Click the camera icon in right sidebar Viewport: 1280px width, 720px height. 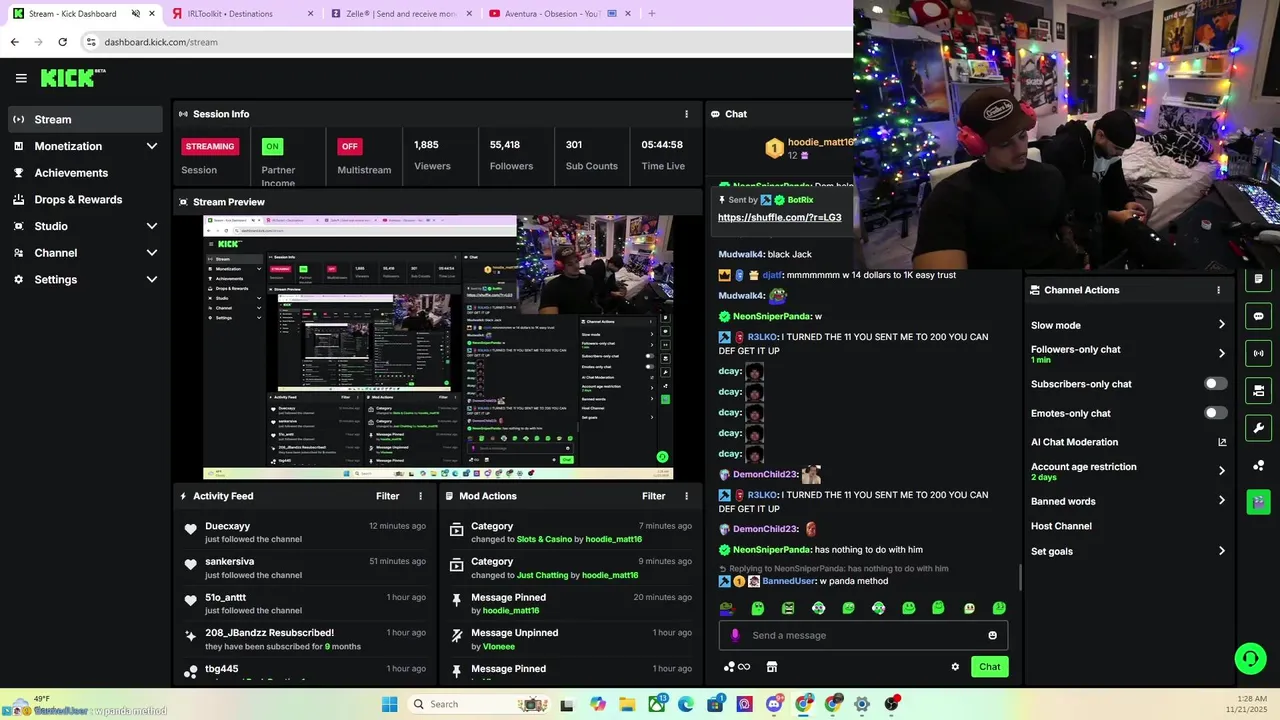1258,390
